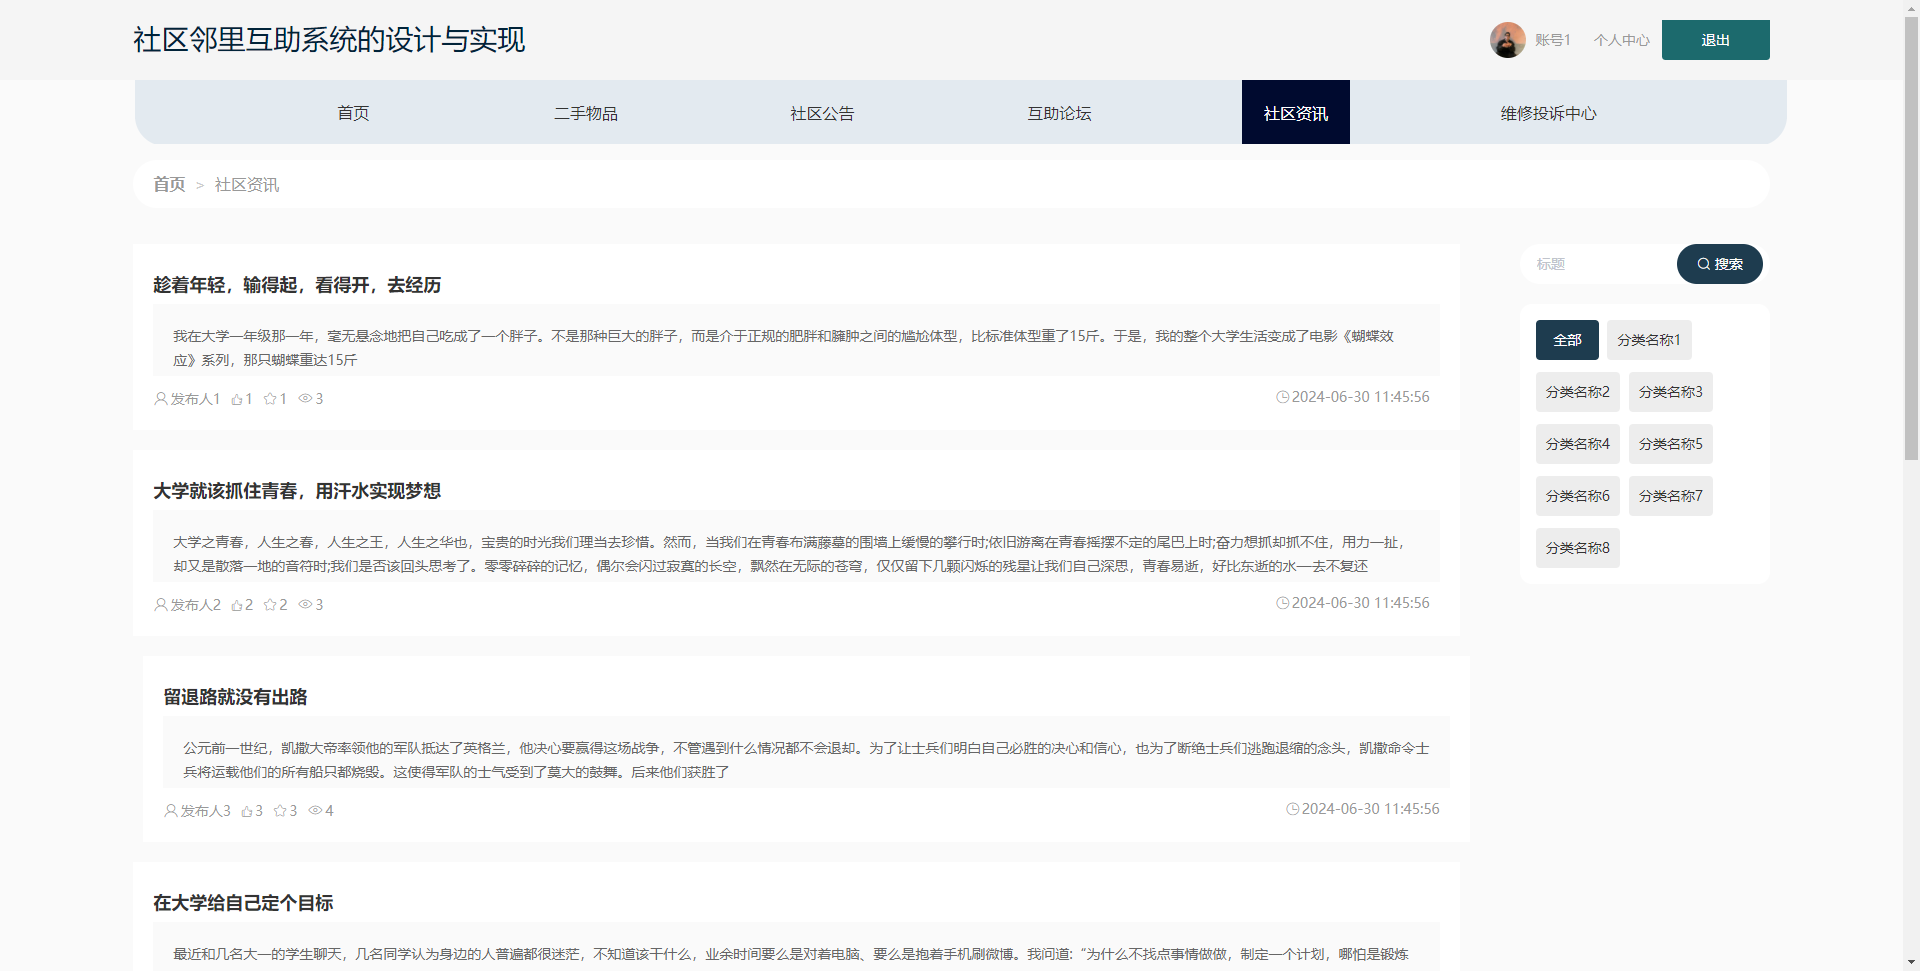This screenshot has width=1920, height=971.
Task: Click the star icon in 发布人3's post
Action: (280, 811)
